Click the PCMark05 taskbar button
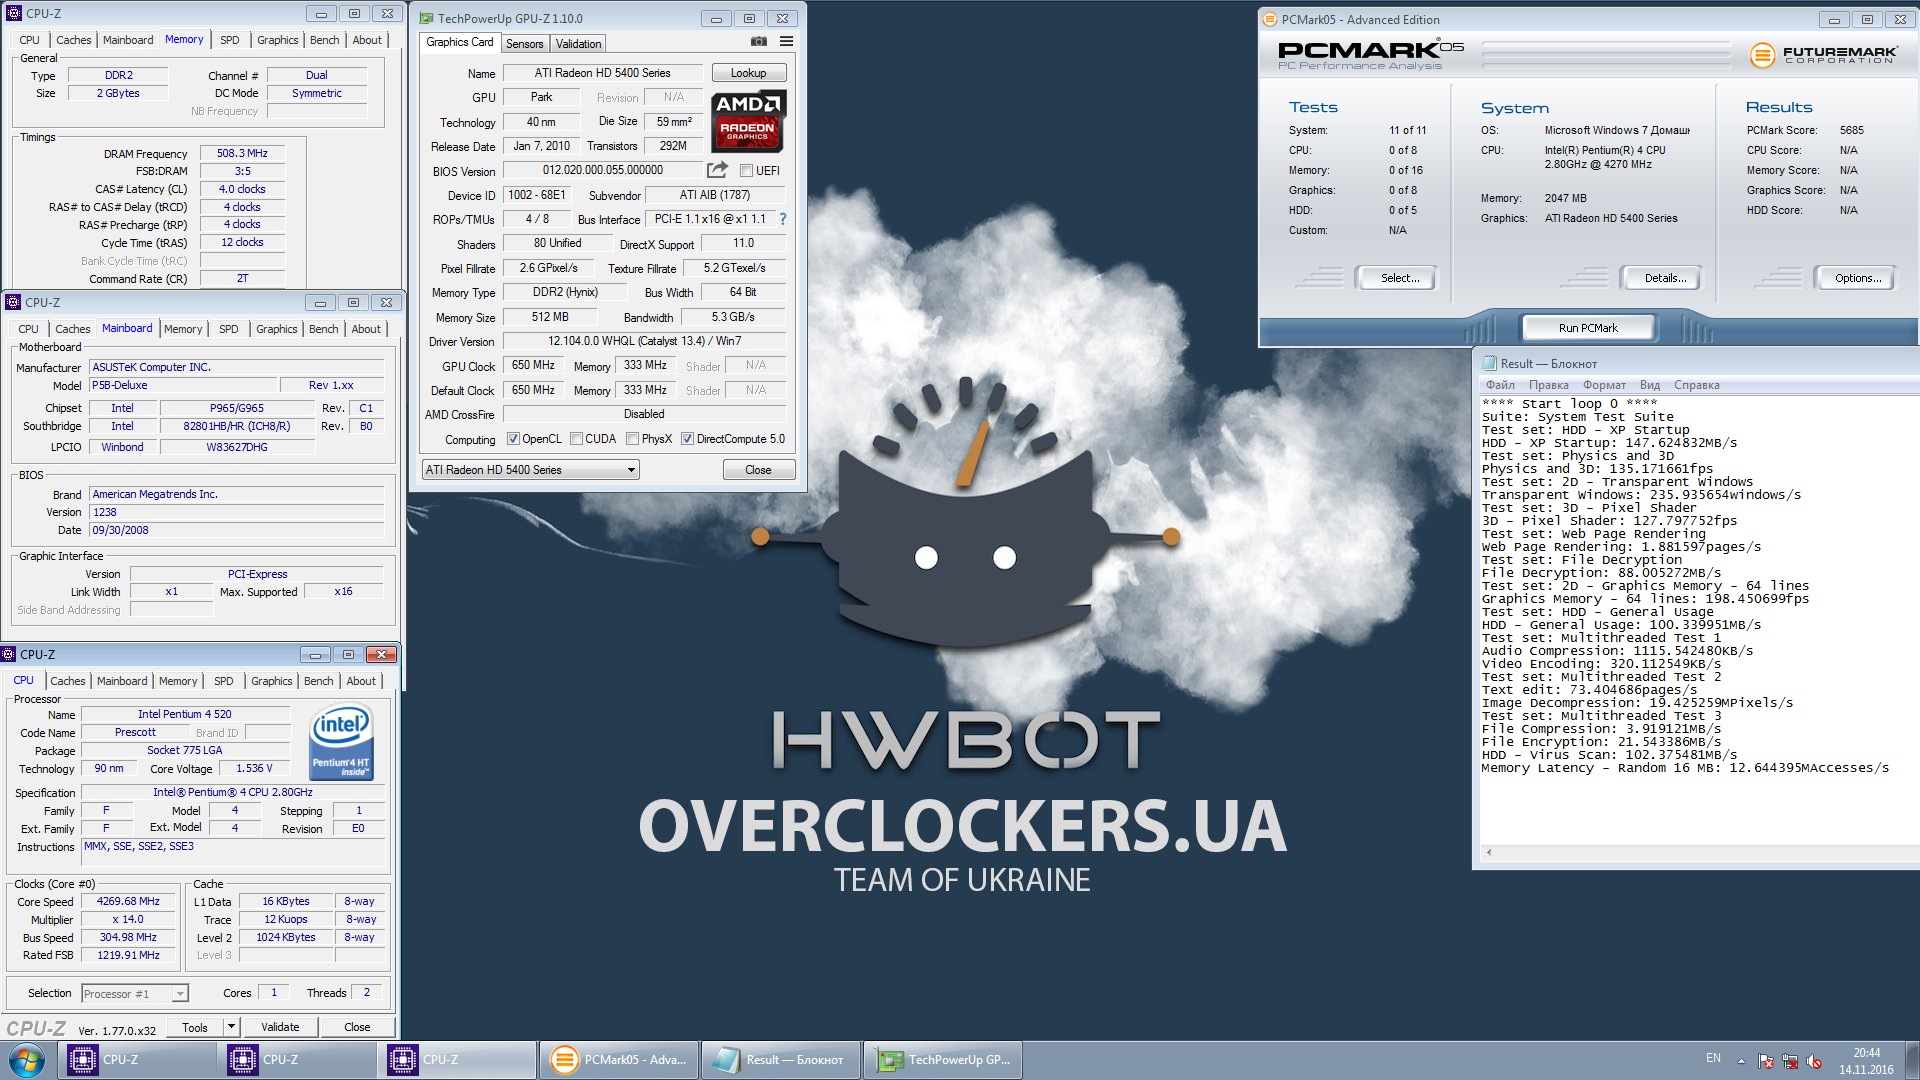This screenshot has height=1080, width=1920. pos(619,1060)
